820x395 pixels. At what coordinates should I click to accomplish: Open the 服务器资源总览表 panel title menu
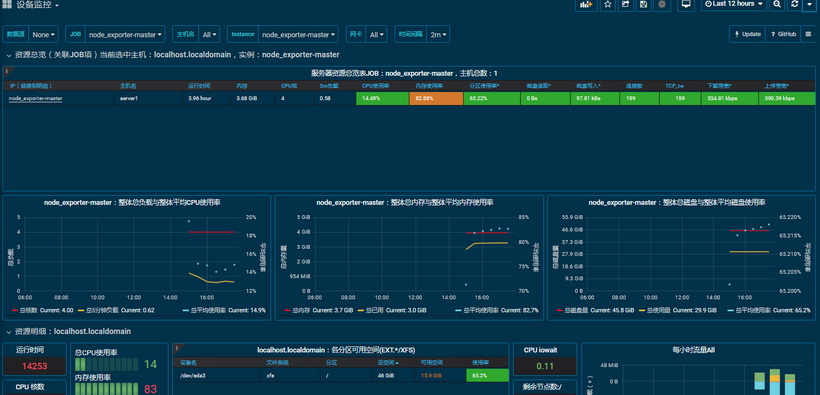[x=404, y=73]
